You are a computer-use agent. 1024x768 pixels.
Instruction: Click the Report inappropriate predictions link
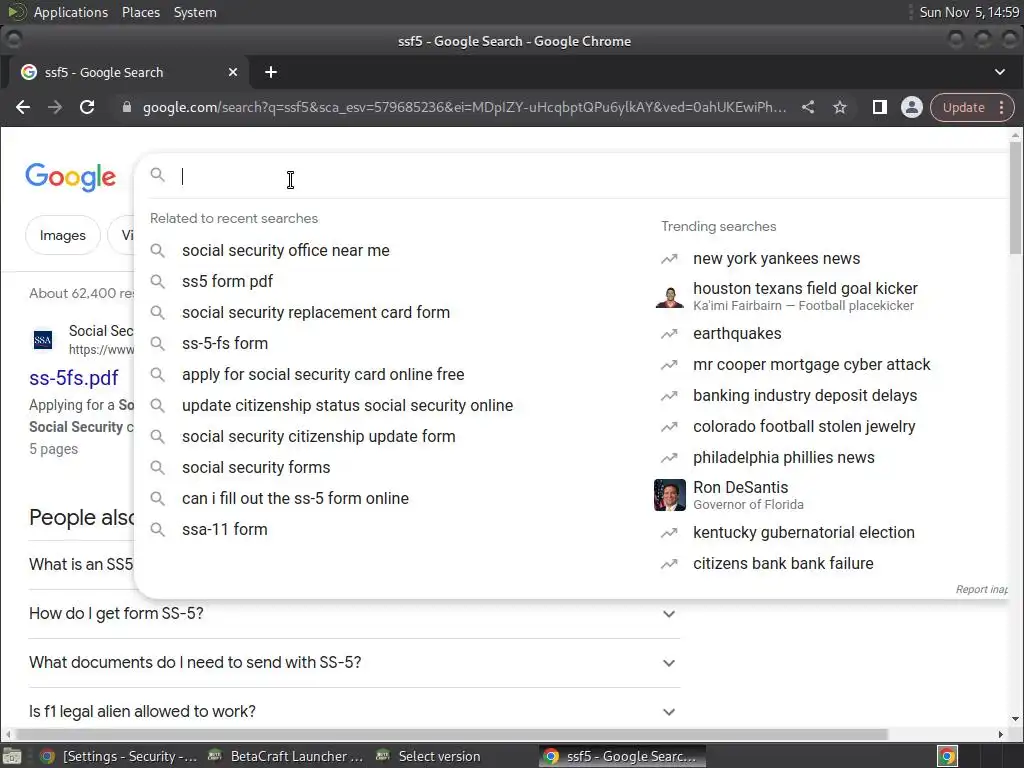[x=982, y=589]
